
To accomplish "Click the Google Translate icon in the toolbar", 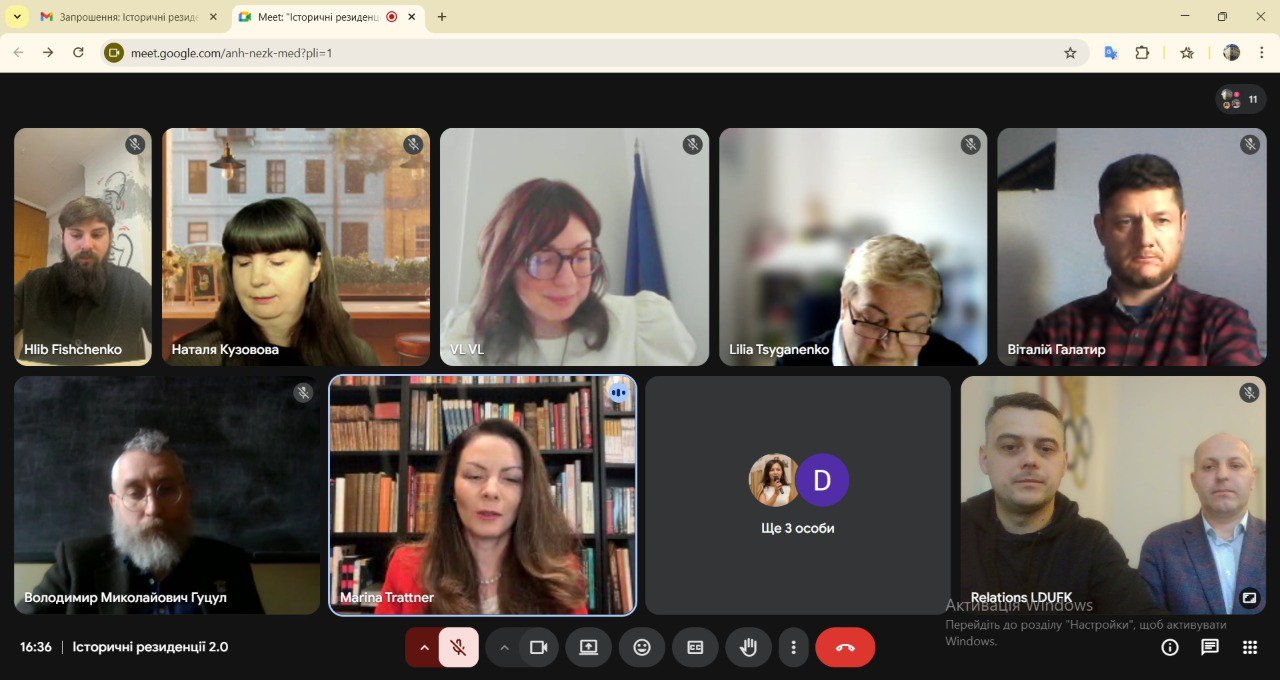I will click(1110, 53).
